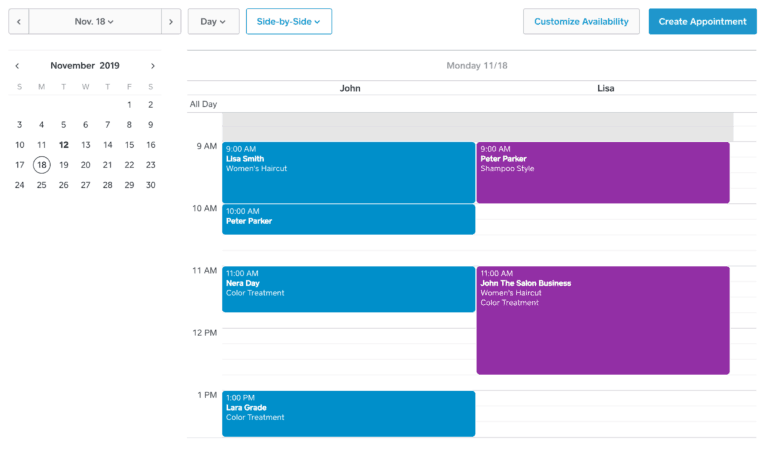Click Create Appointment button
Image resolution: width=768 pixels, height=451 pixels.
pyautogui.click(x=702, y=21)
